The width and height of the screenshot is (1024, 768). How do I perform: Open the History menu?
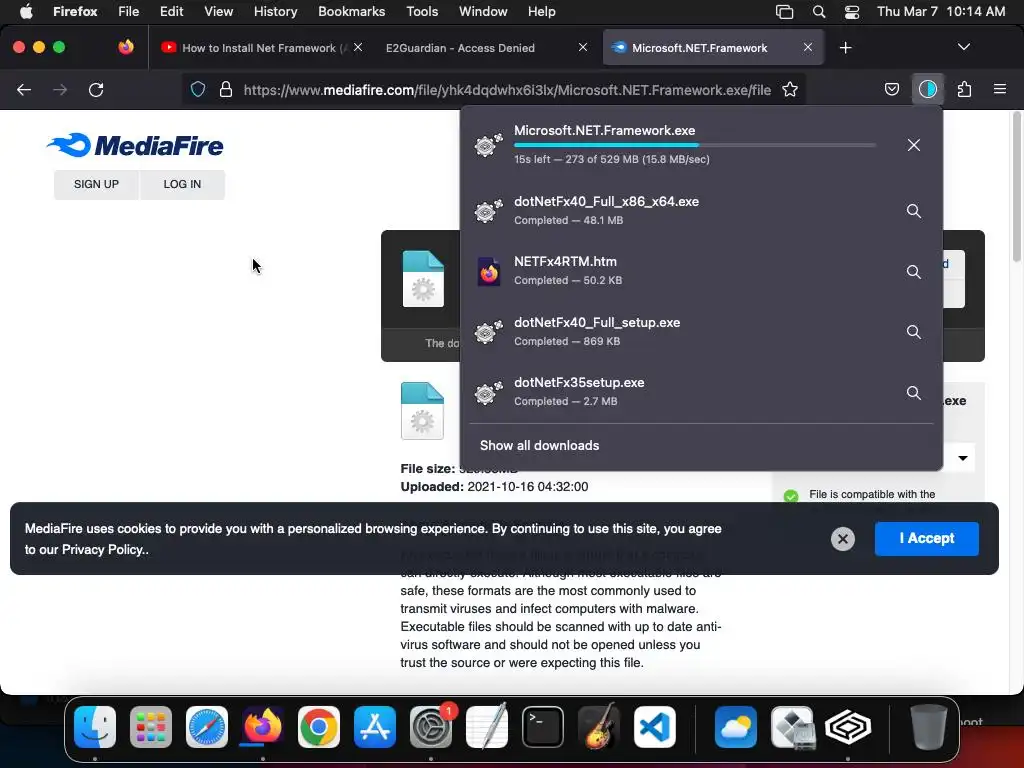(x=275, y=12)
